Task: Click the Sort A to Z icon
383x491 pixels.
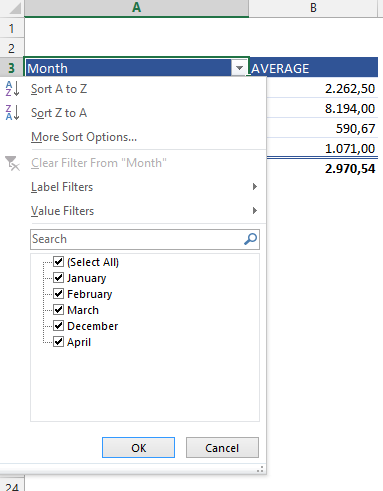Action: [x=12, y=89]
